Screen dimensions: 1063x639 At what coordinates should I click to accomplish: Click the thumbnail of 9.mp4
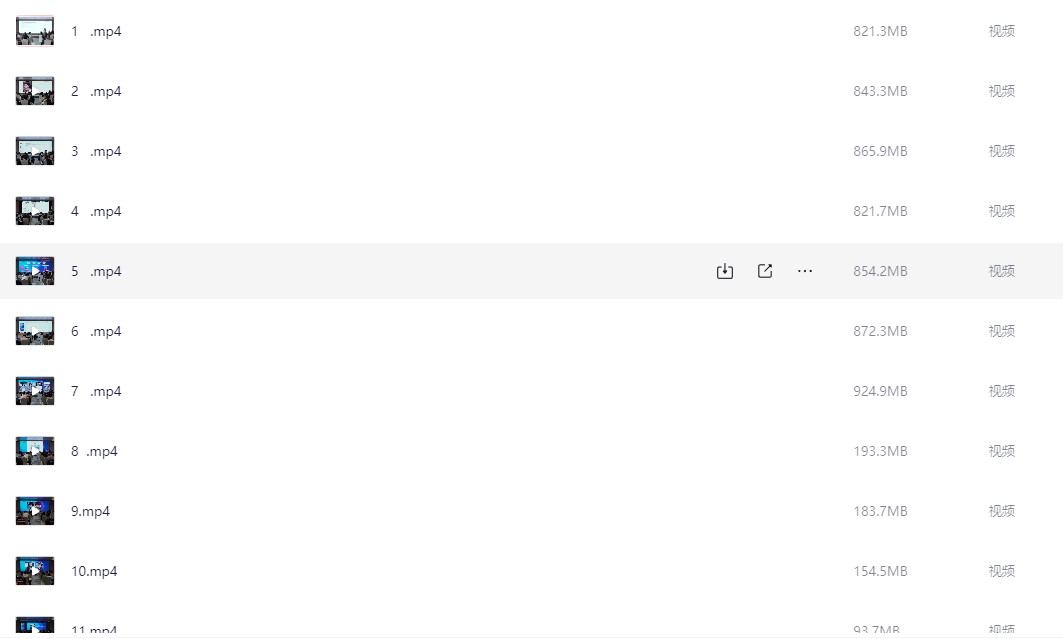(x=35, y=511)
